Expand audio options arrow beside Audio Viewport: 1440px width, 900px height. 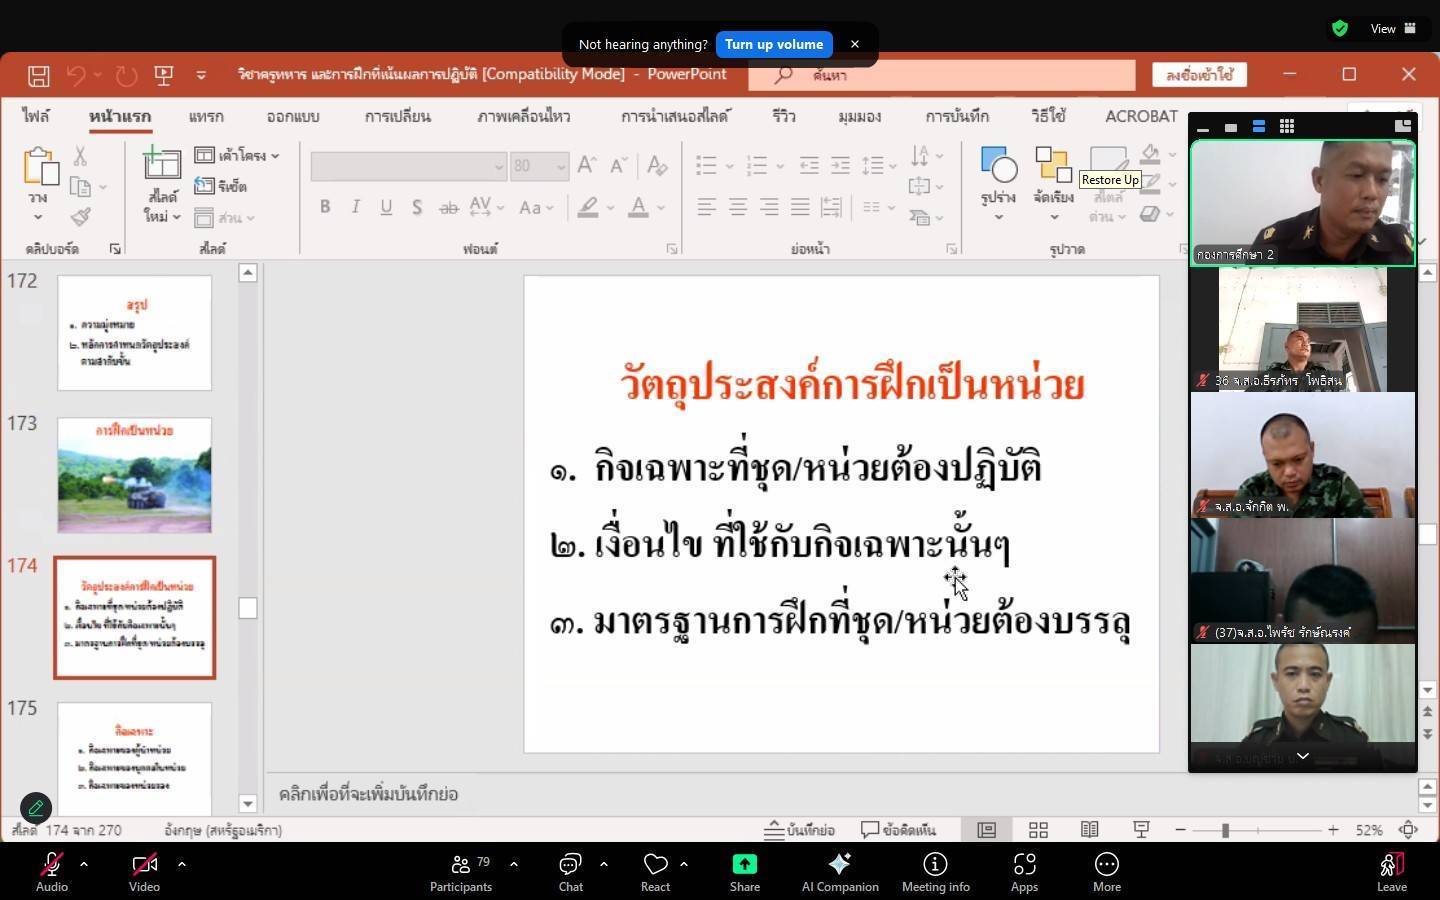click(x=84, y=864)
